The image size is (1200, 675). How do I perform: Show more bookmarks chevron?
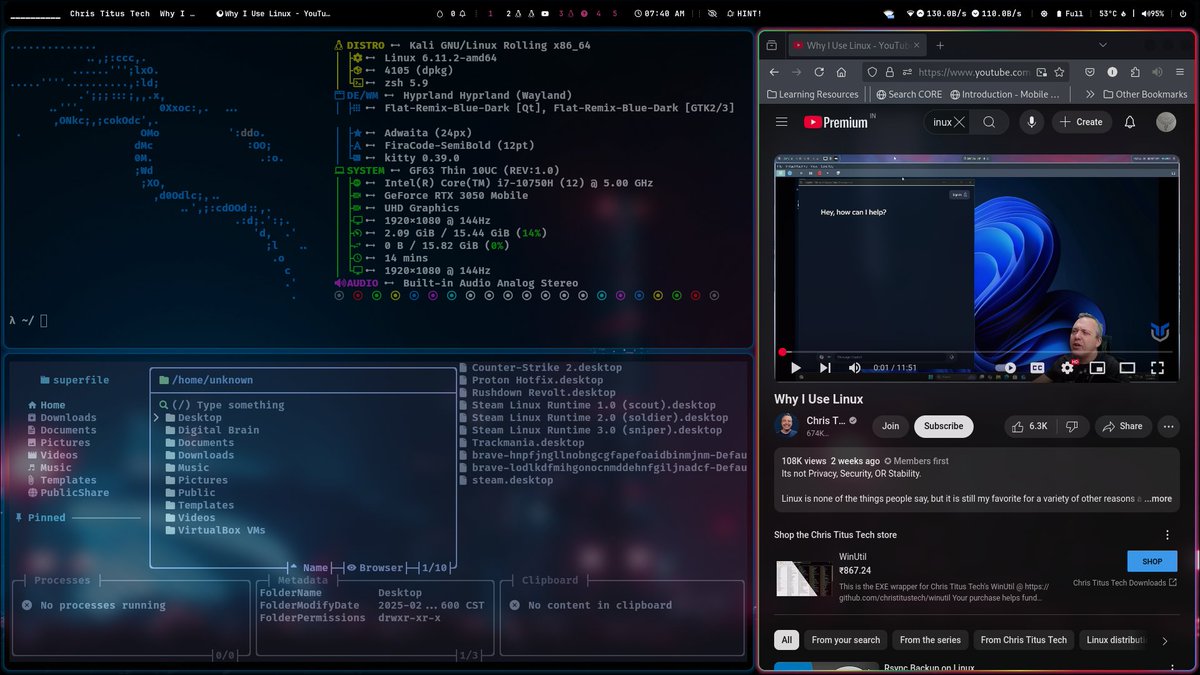(x=1089, y=94)
